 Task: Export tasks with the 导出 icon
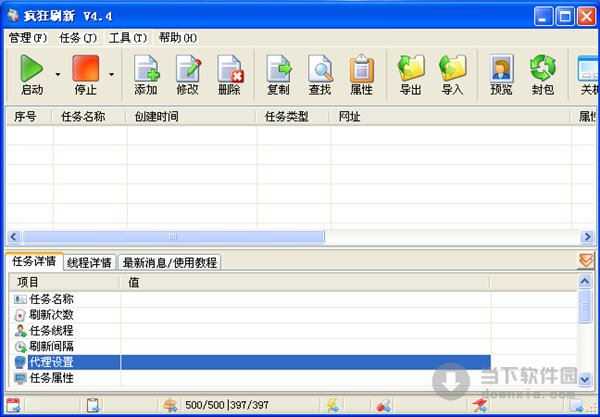point(411,75)
